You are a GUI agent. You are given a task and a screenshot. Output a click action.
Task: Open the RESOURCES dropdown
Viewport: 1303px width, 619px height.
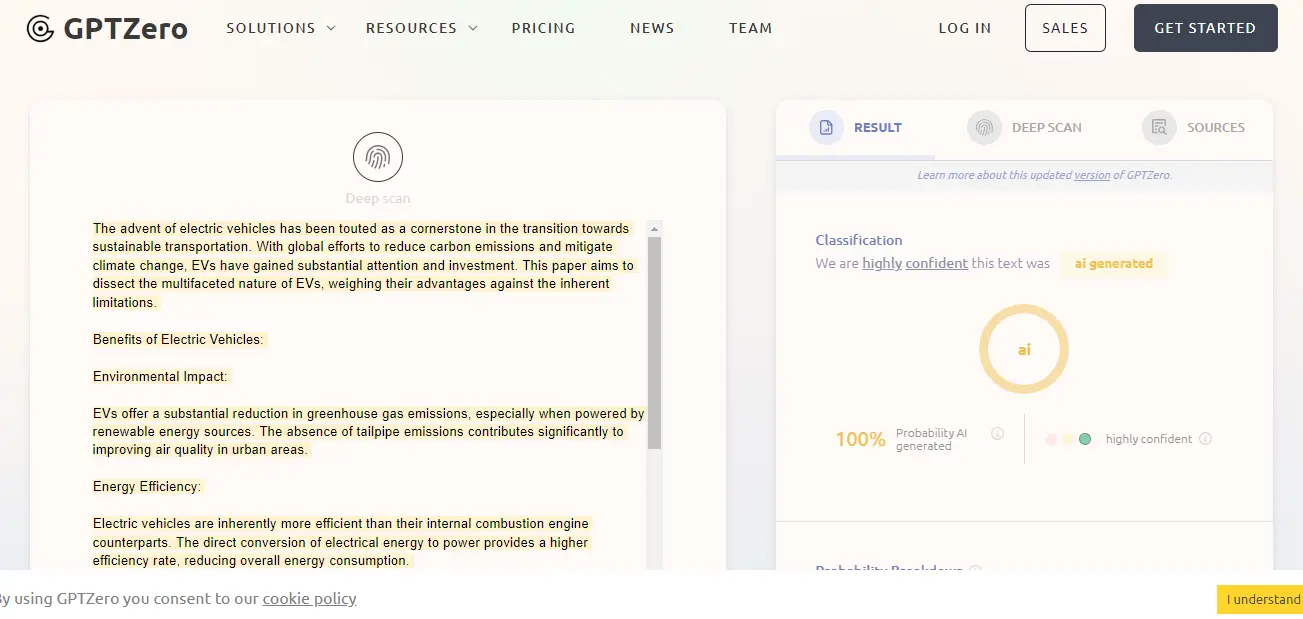[421, 28]
